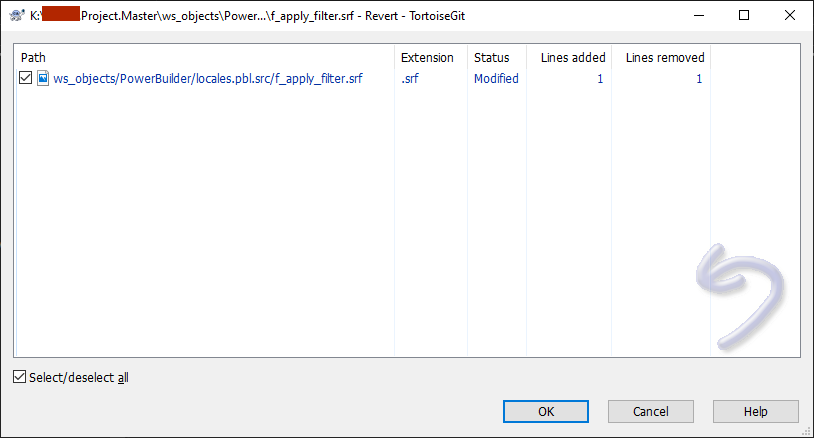Toggle the Select/deselect all checkbox

coord(20,377)
